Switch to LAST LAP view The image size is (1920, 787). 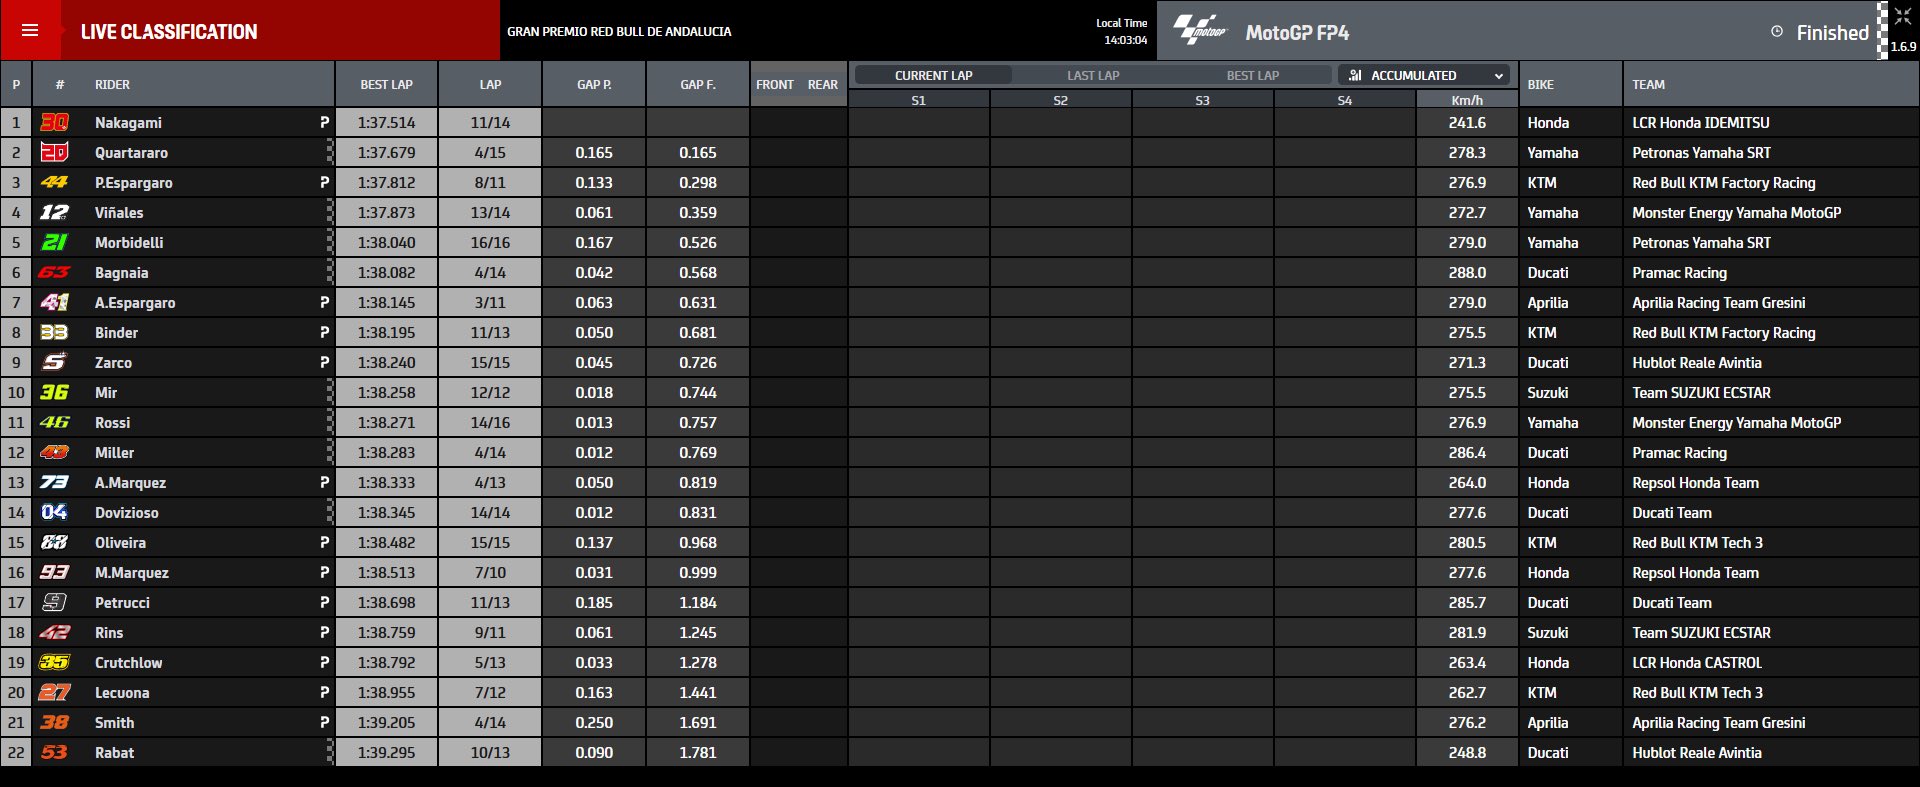(1093, 75)
